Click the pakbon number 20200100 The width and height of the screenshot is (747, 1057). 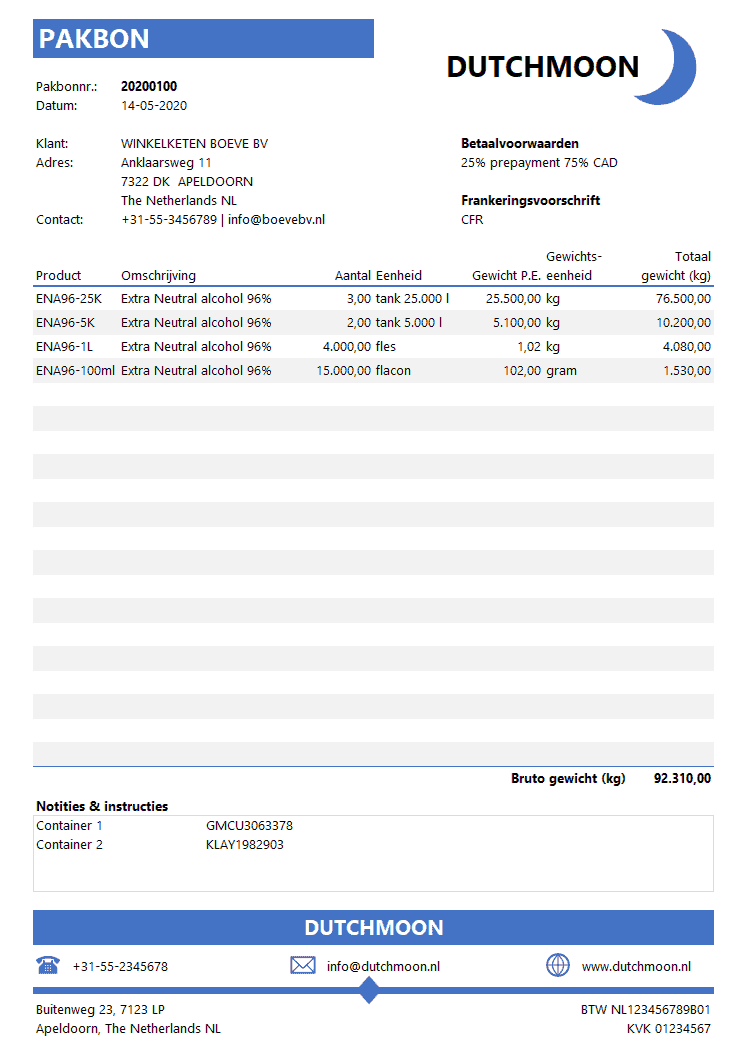coord(149,87)
